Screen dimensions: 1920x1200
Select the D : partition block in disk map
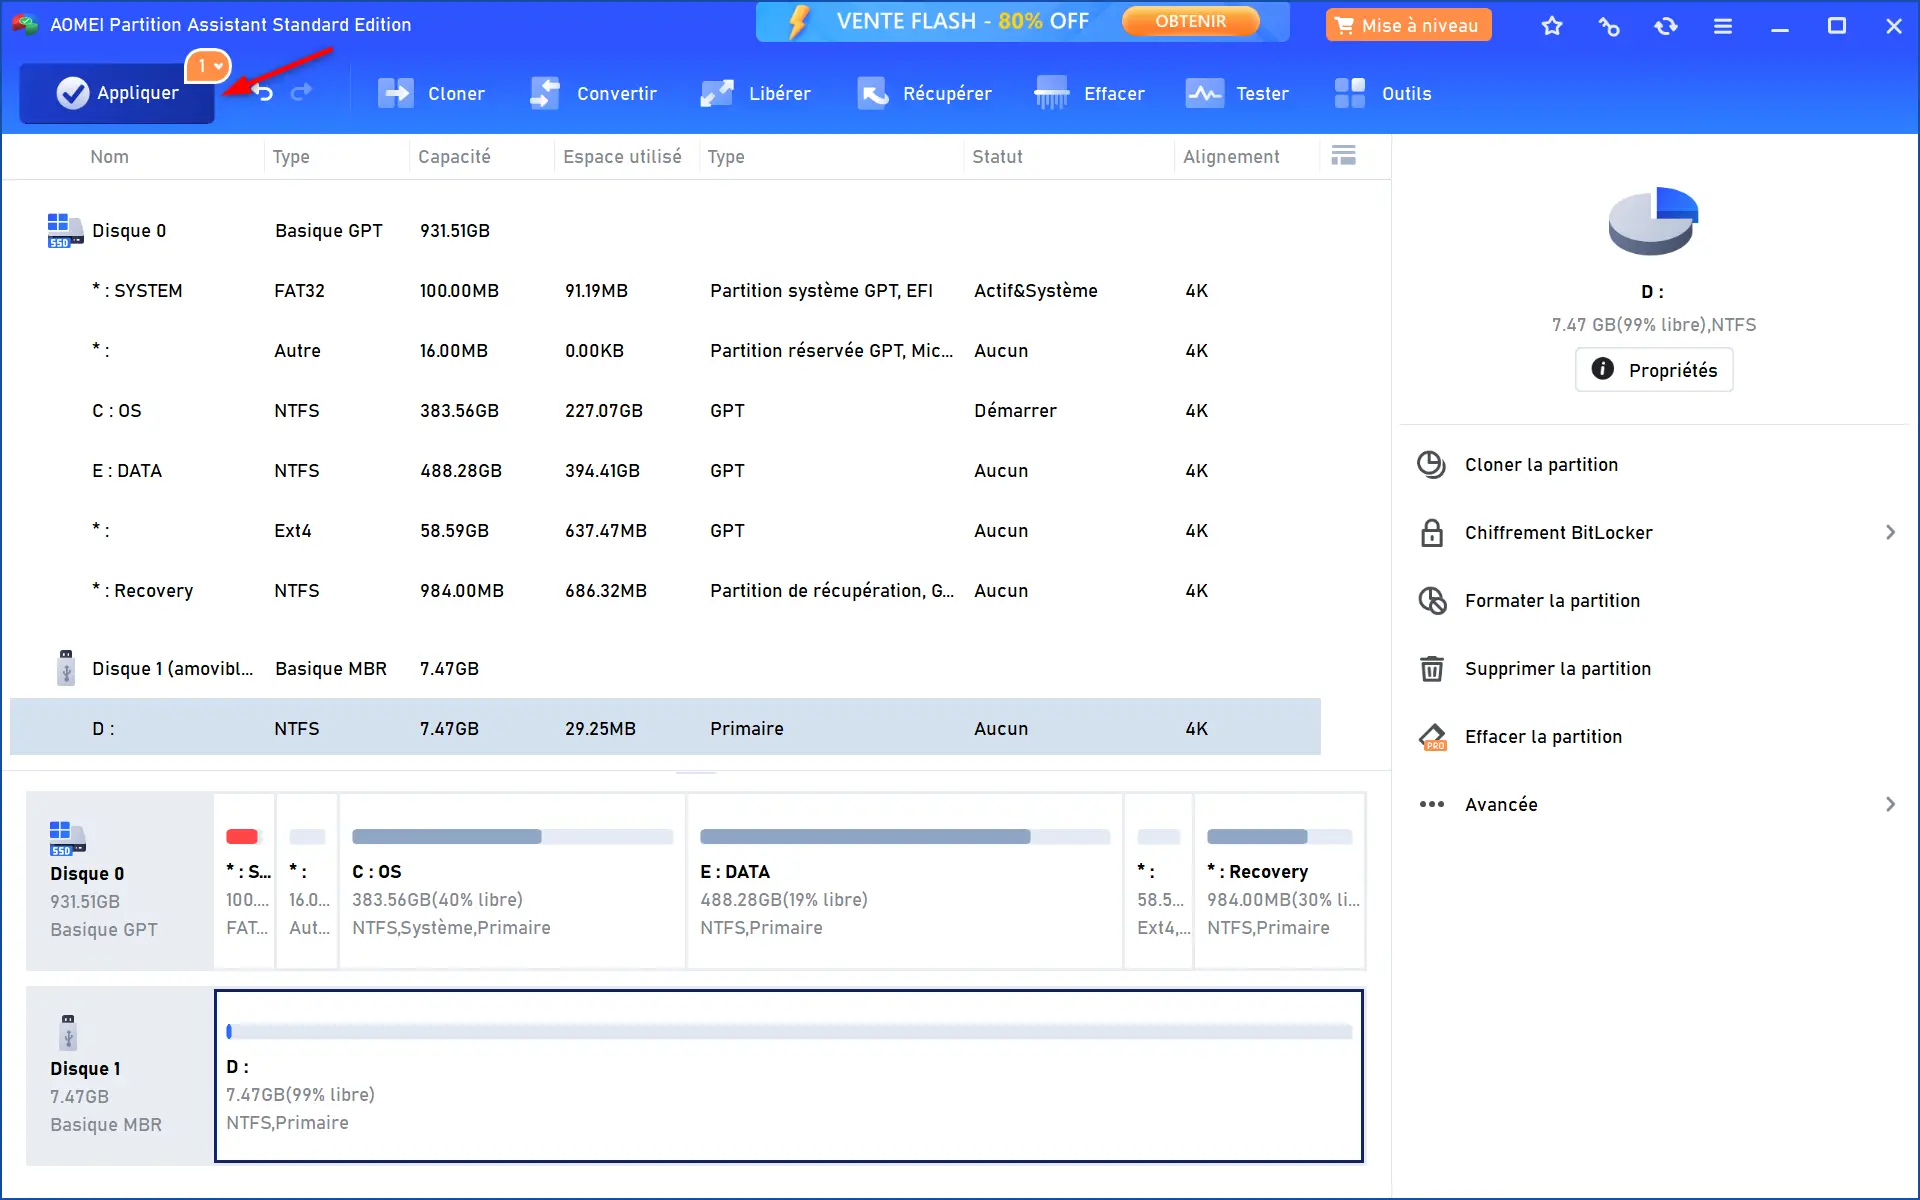point(789,1076)
